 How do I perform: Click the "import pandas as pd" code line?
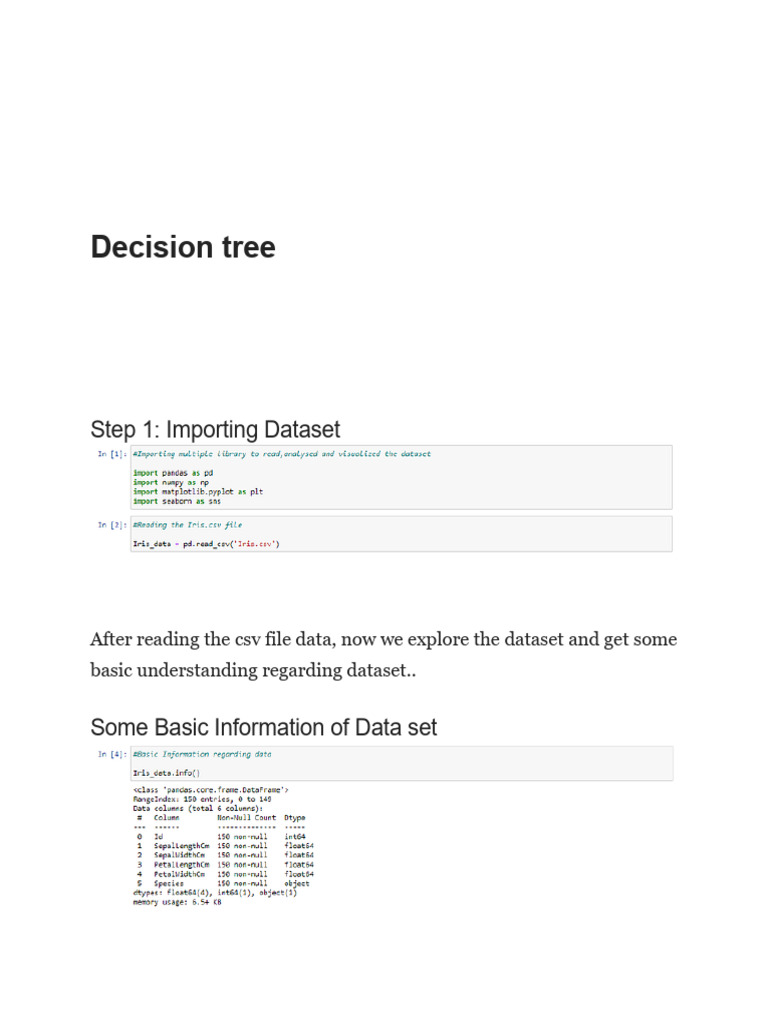coord(173,472)
